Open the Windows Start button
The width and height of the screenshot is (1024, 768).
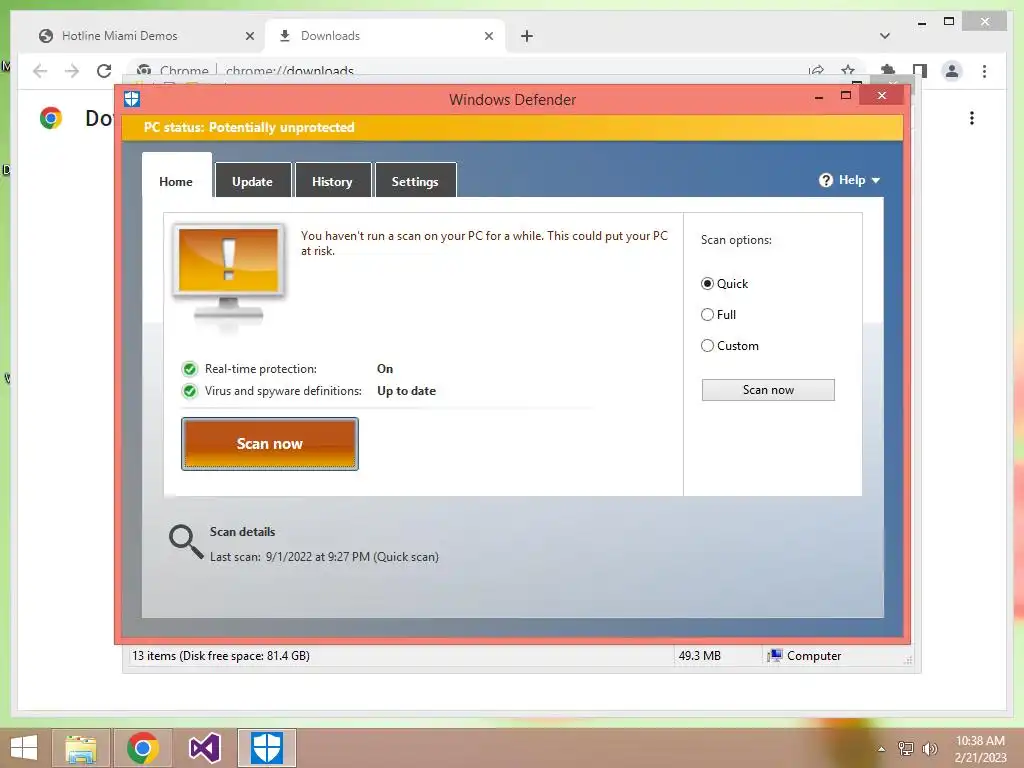[x=24, y=748]
